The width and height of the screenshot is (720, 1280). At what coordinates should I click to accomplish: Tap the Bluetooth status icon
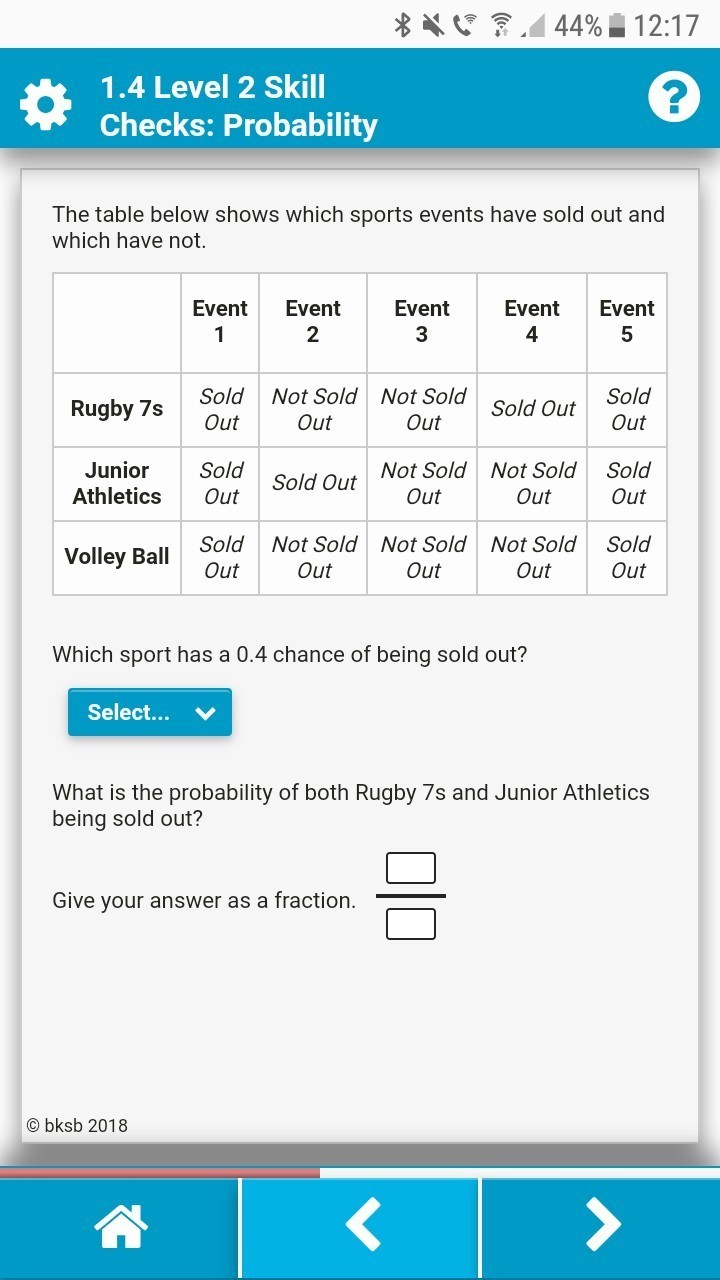[403, 25]
